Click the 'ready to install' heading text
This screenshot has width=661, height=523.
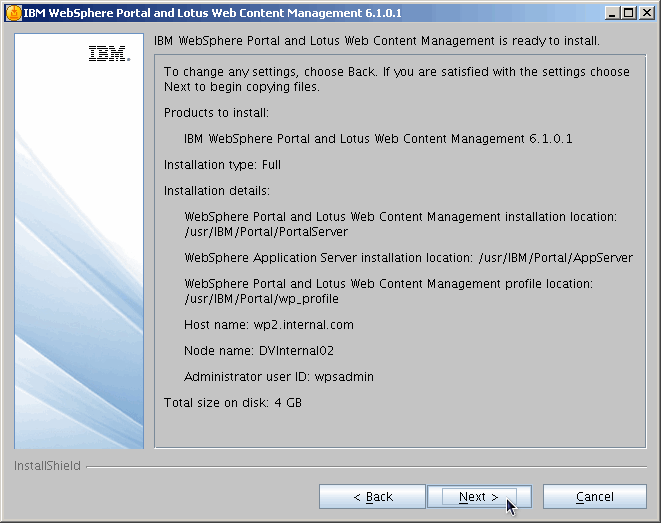pos(376,41)
